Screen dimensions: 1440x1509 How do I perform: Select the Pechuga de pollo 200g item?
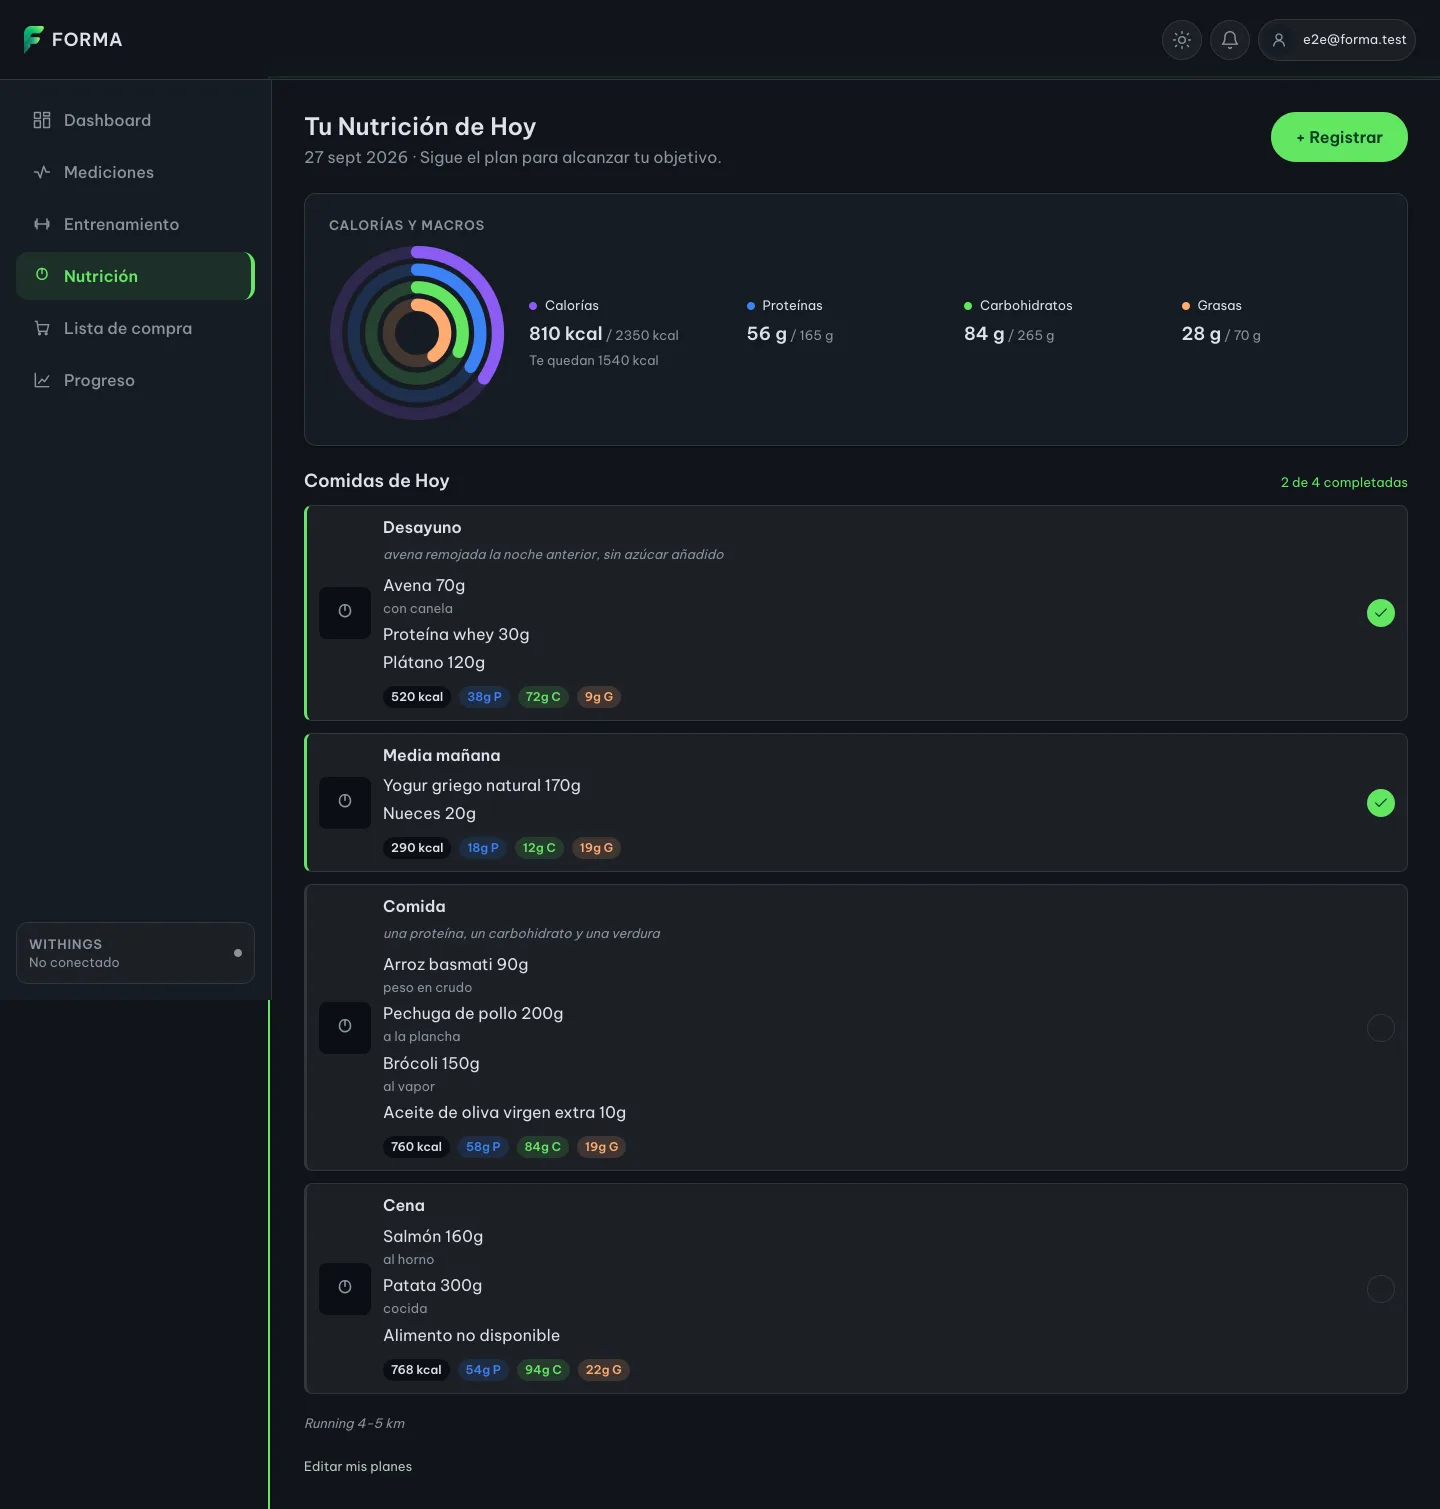tap(473, 1013)
